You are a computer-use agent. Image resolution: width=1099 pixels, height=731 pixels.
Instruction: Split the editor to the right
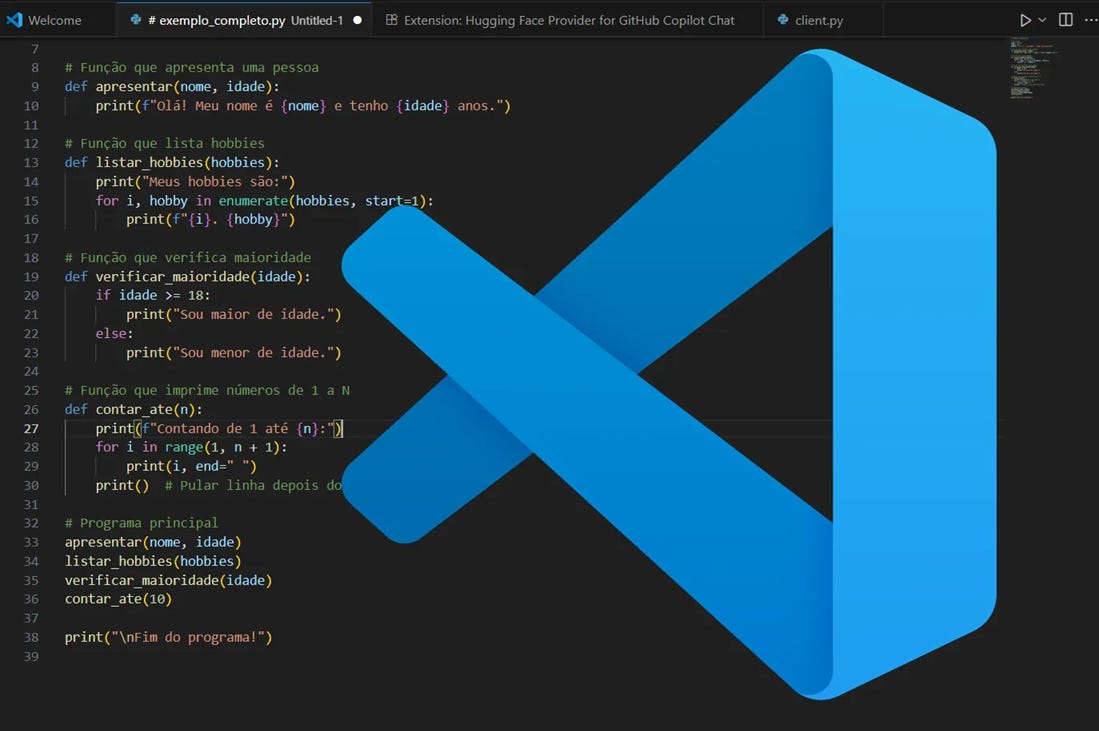click(x=1065, y=20)
